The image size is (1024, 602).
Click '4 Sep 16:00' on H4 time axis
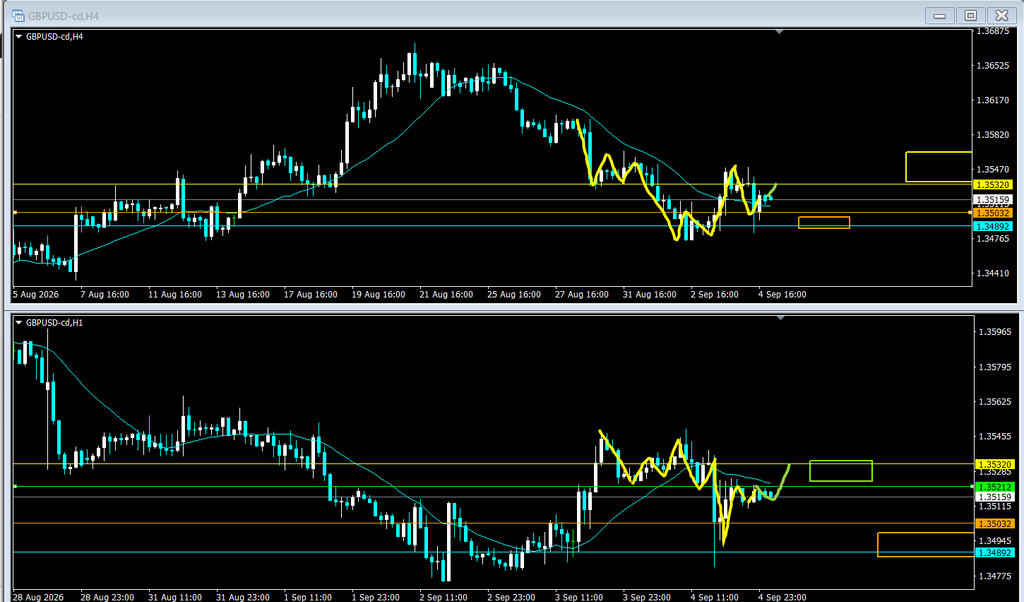(x=782, y=294)
